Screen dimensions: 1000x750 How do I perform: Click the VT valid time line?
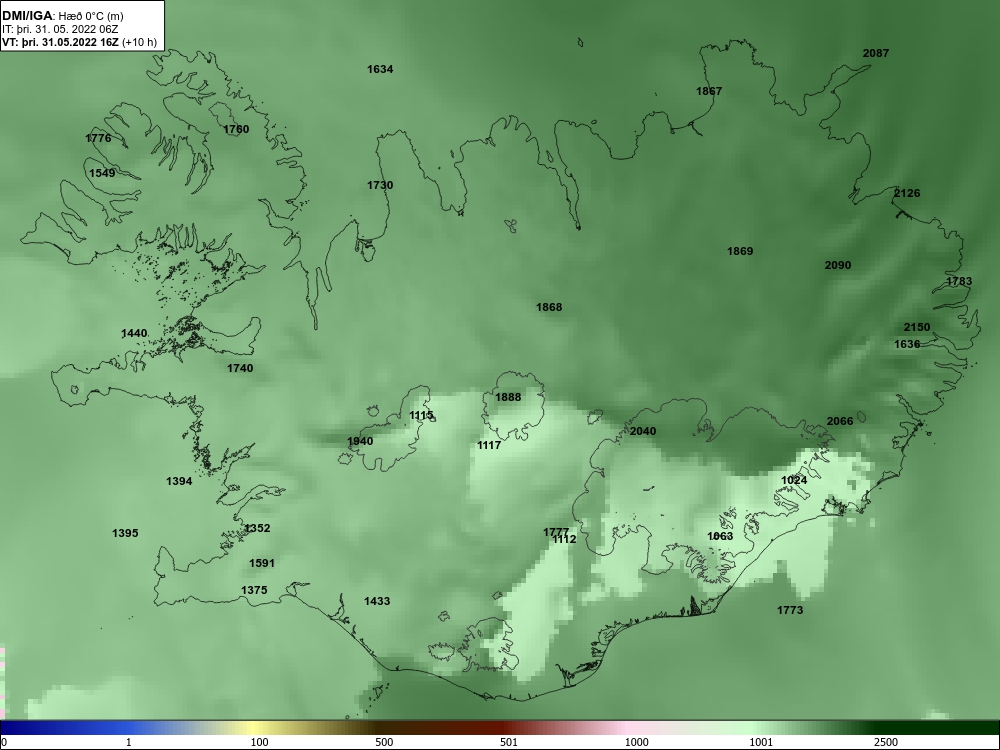[x=79, y=43]
